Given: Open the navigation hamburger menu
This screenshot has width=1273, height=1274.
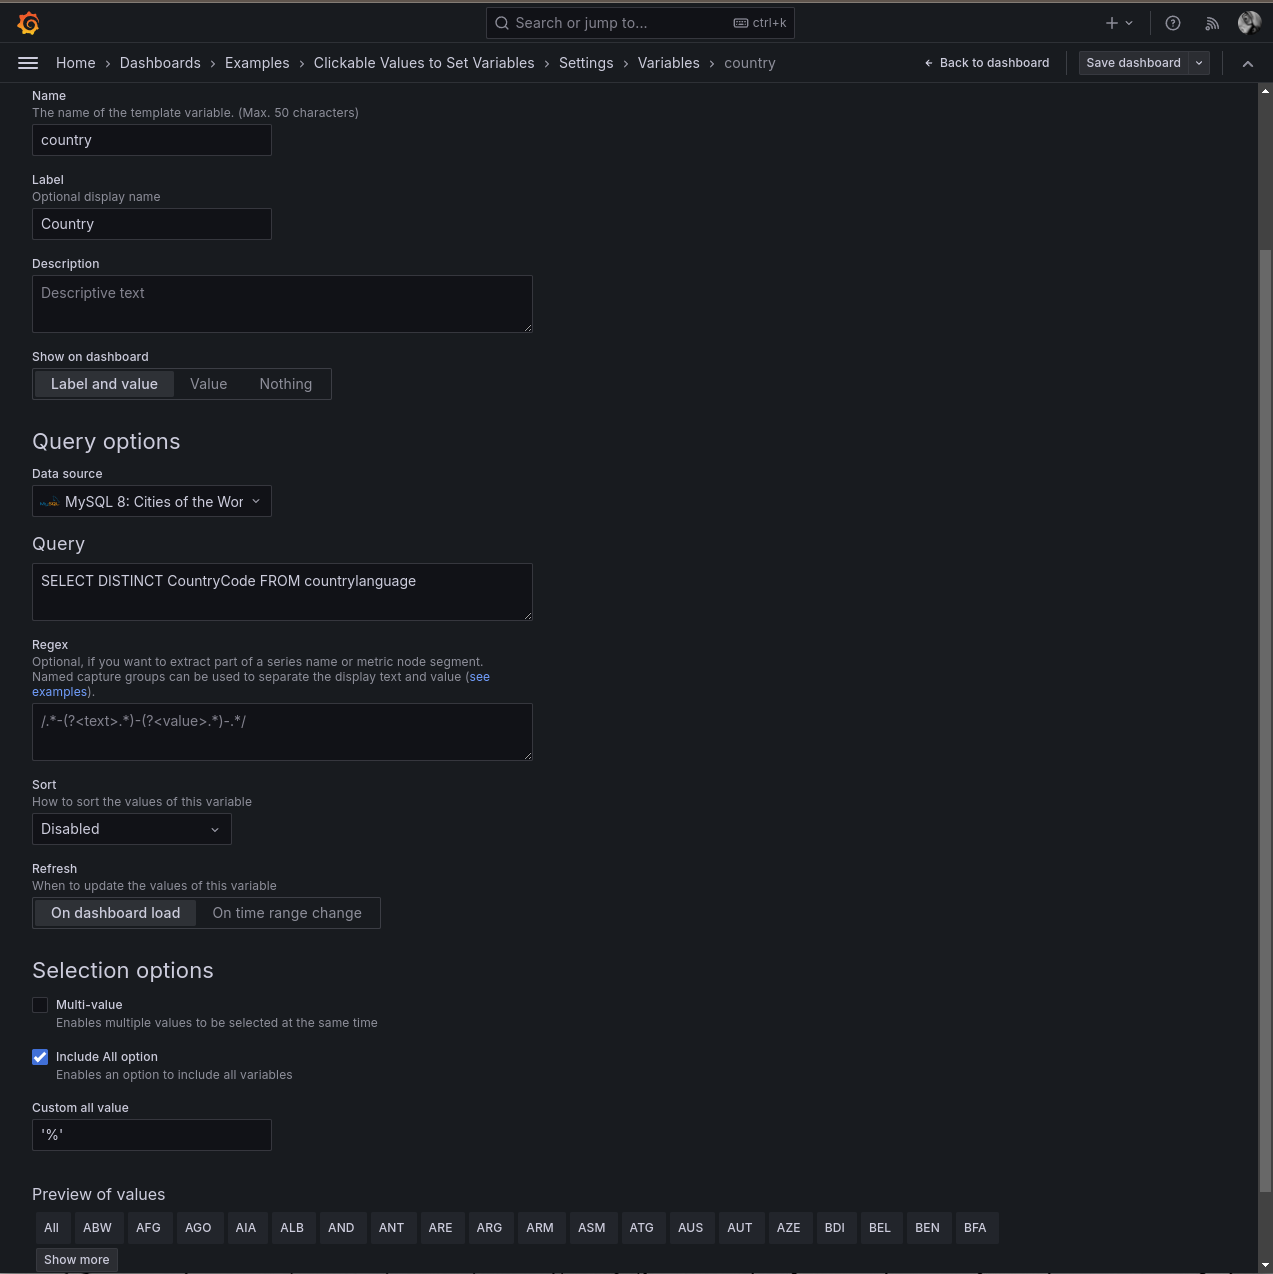Looking at the screenshot, I should point(27,62).
